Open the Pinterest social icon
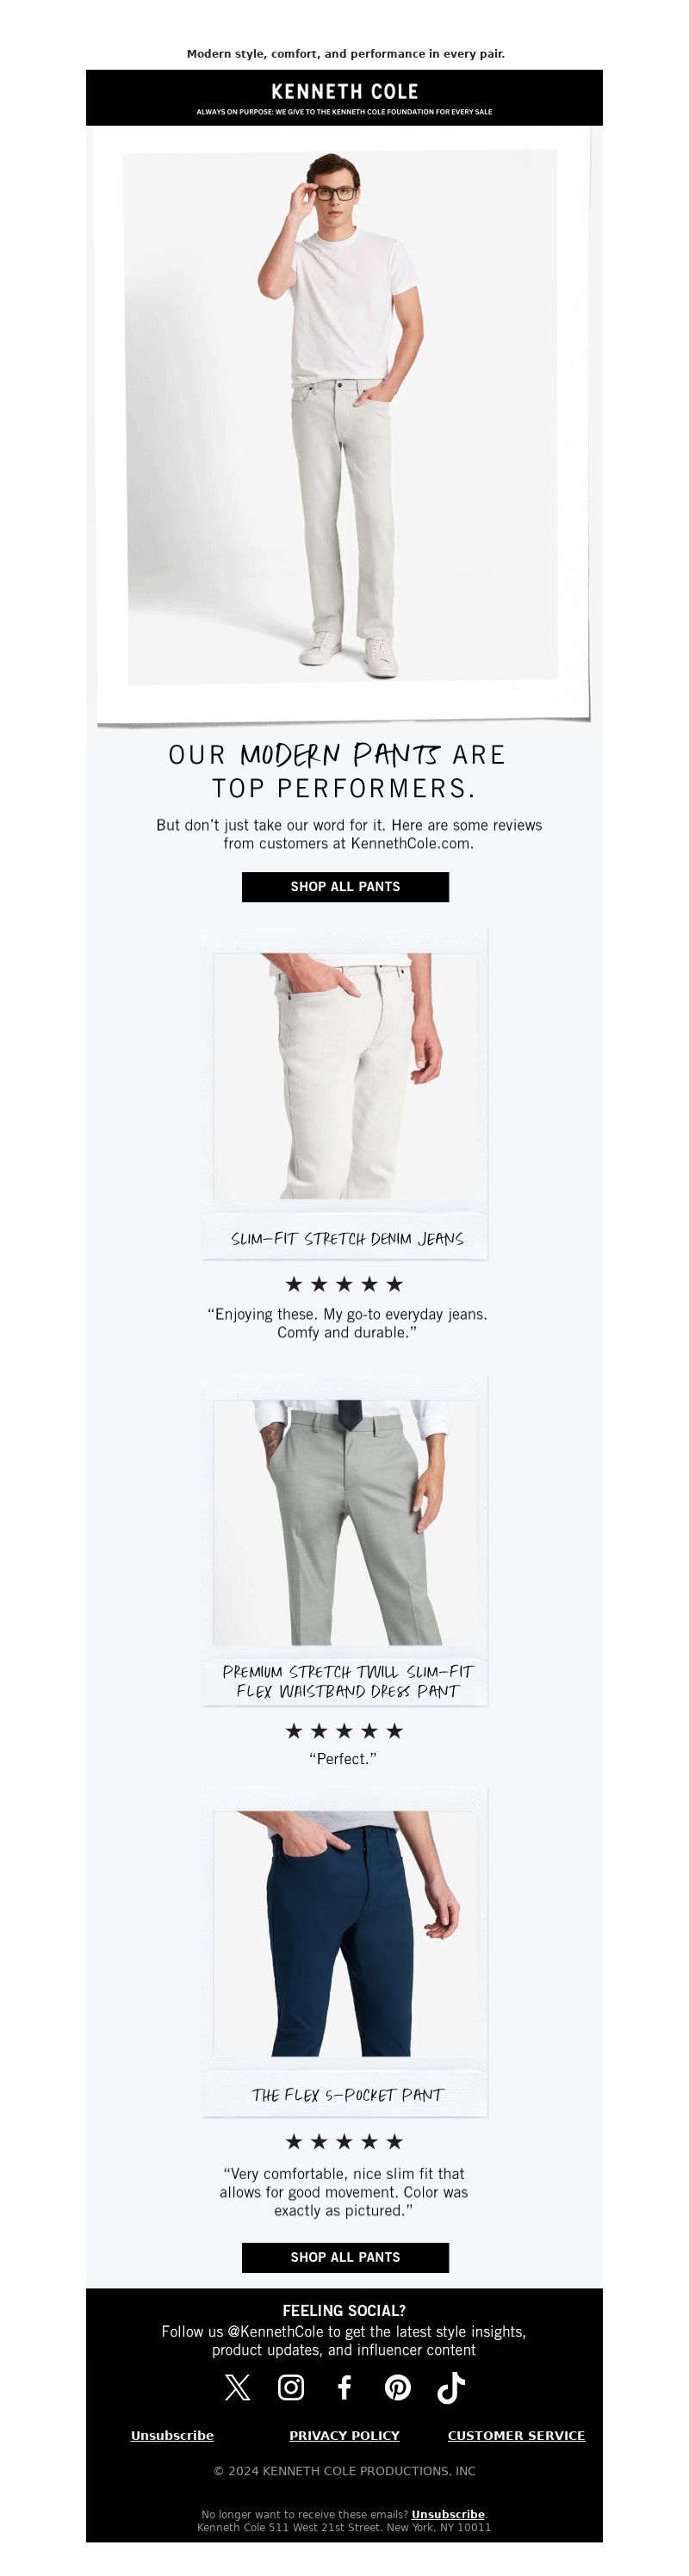Viewport: 689px width, 2576px height. click(398, 2388)
